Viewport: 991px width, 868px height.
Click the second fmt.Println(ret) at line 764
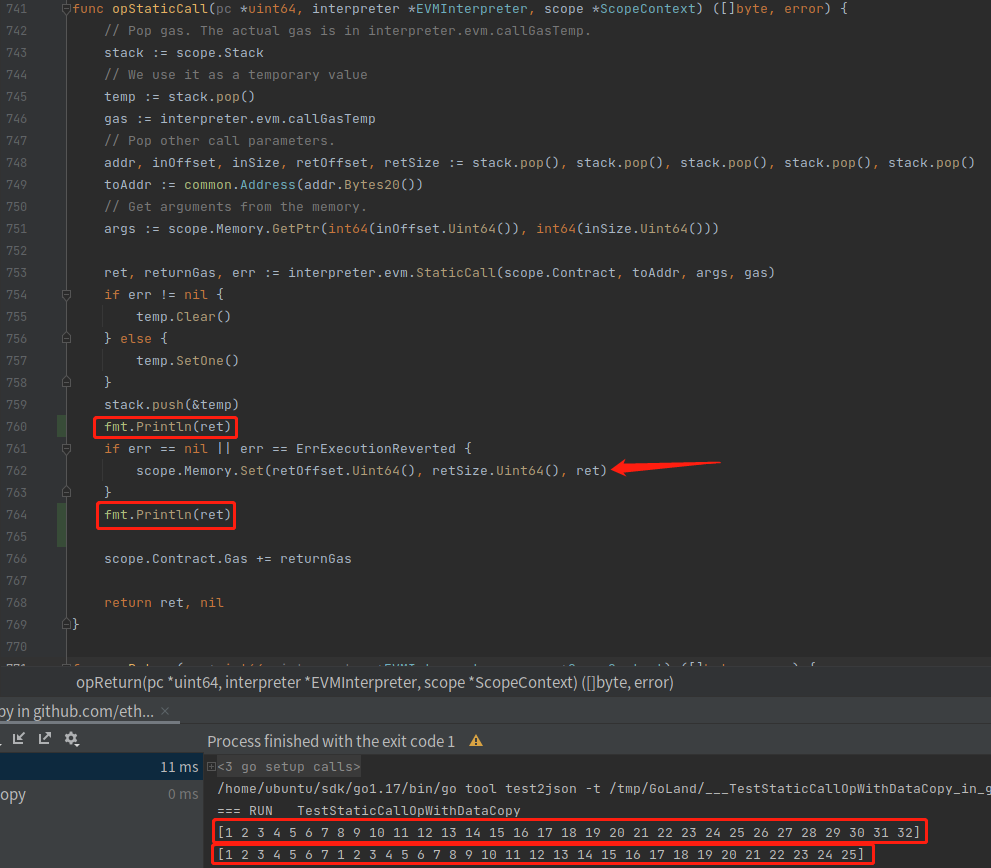(x=168, y=515)
